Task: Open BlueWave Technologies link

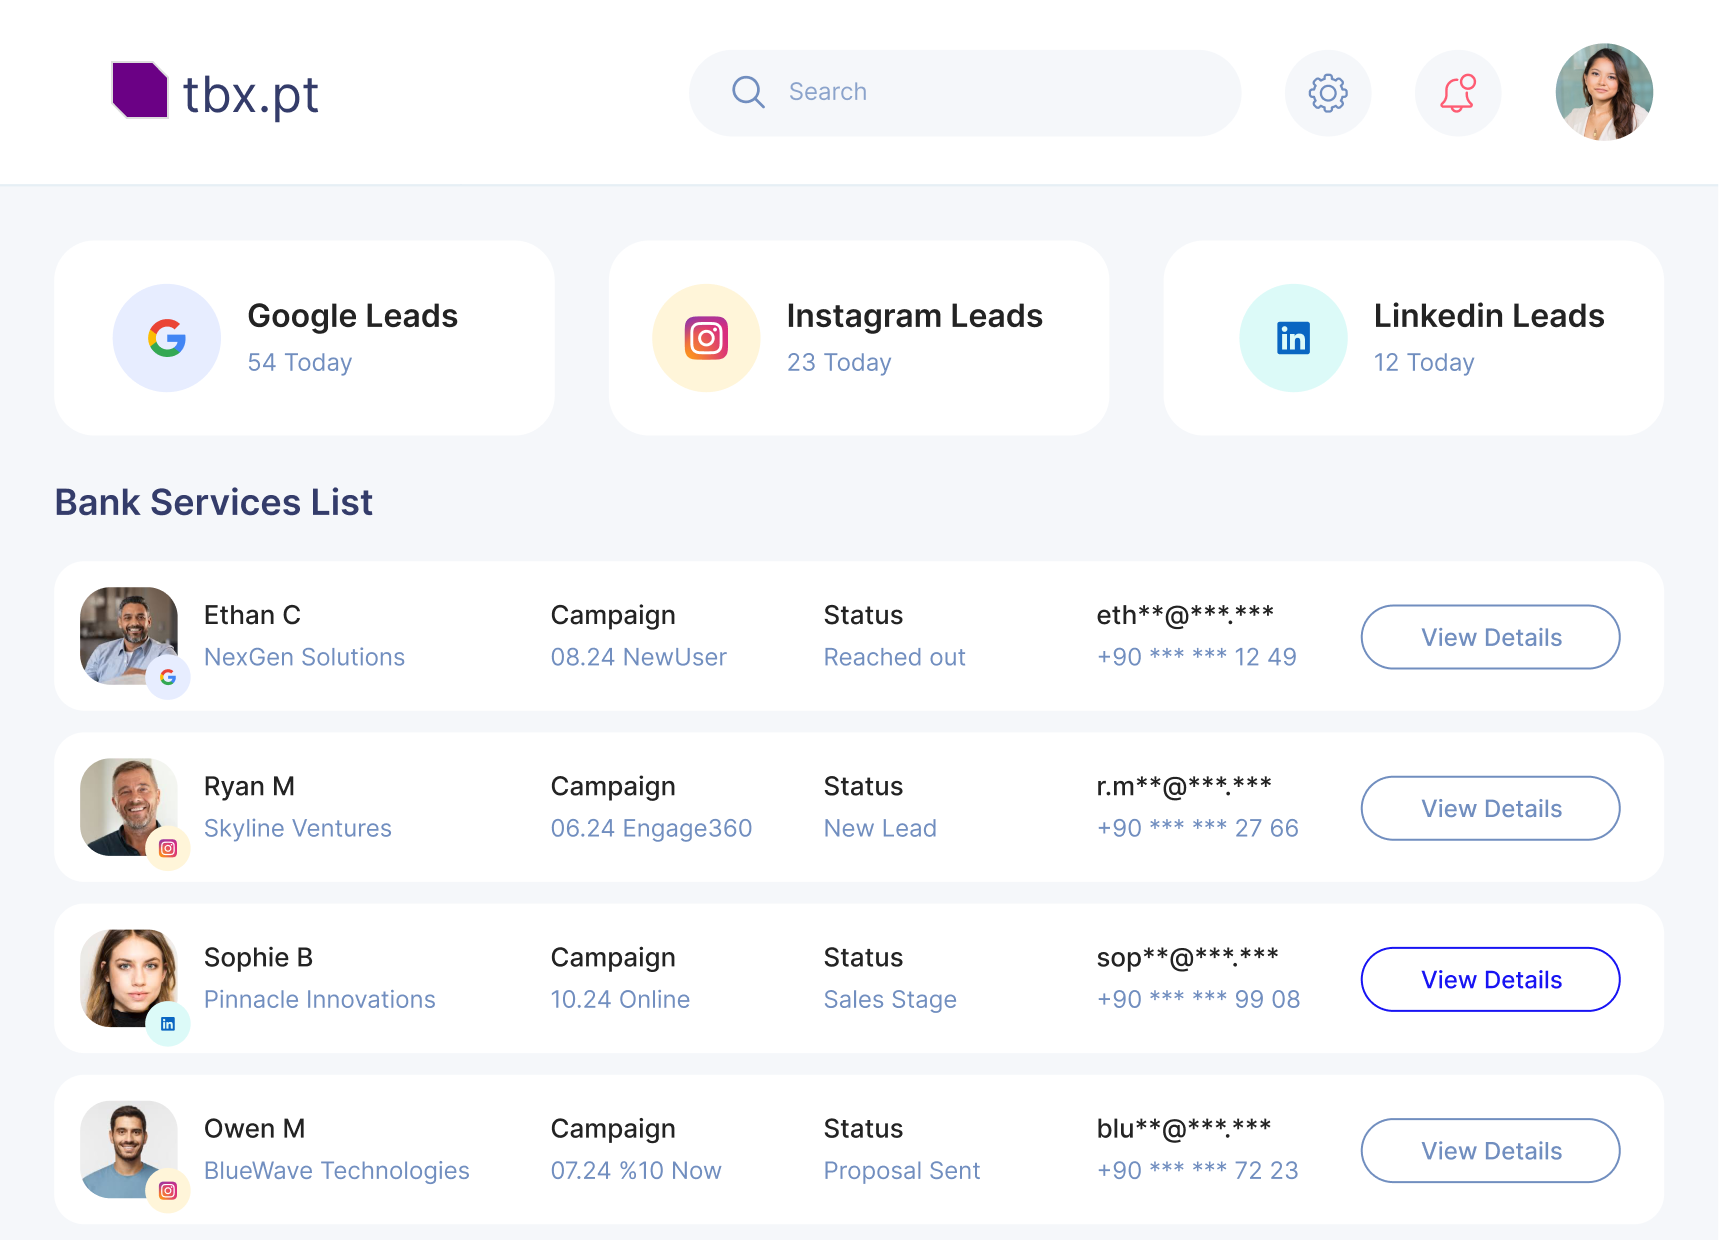Action: (337, 1170)
